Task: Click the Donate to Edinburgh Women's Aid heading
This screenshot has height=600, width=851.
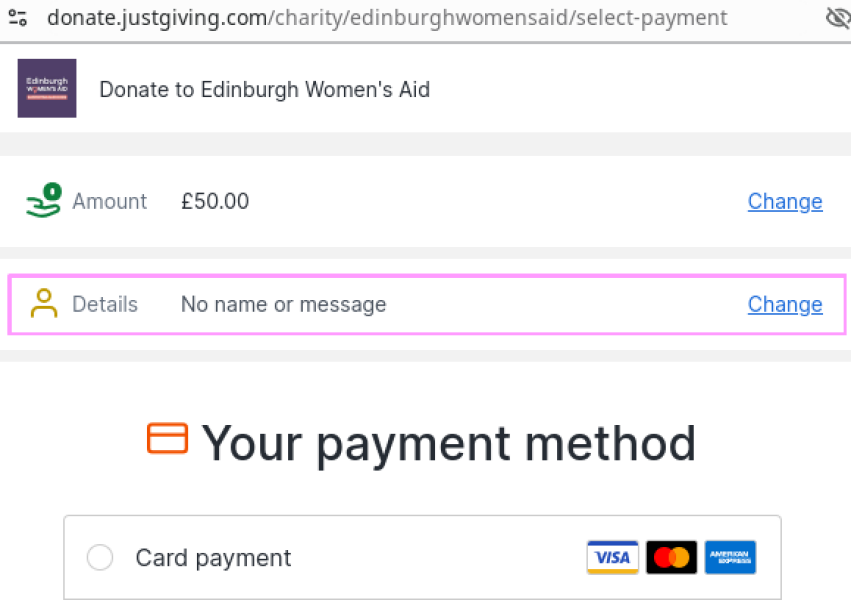Action: 264,89
